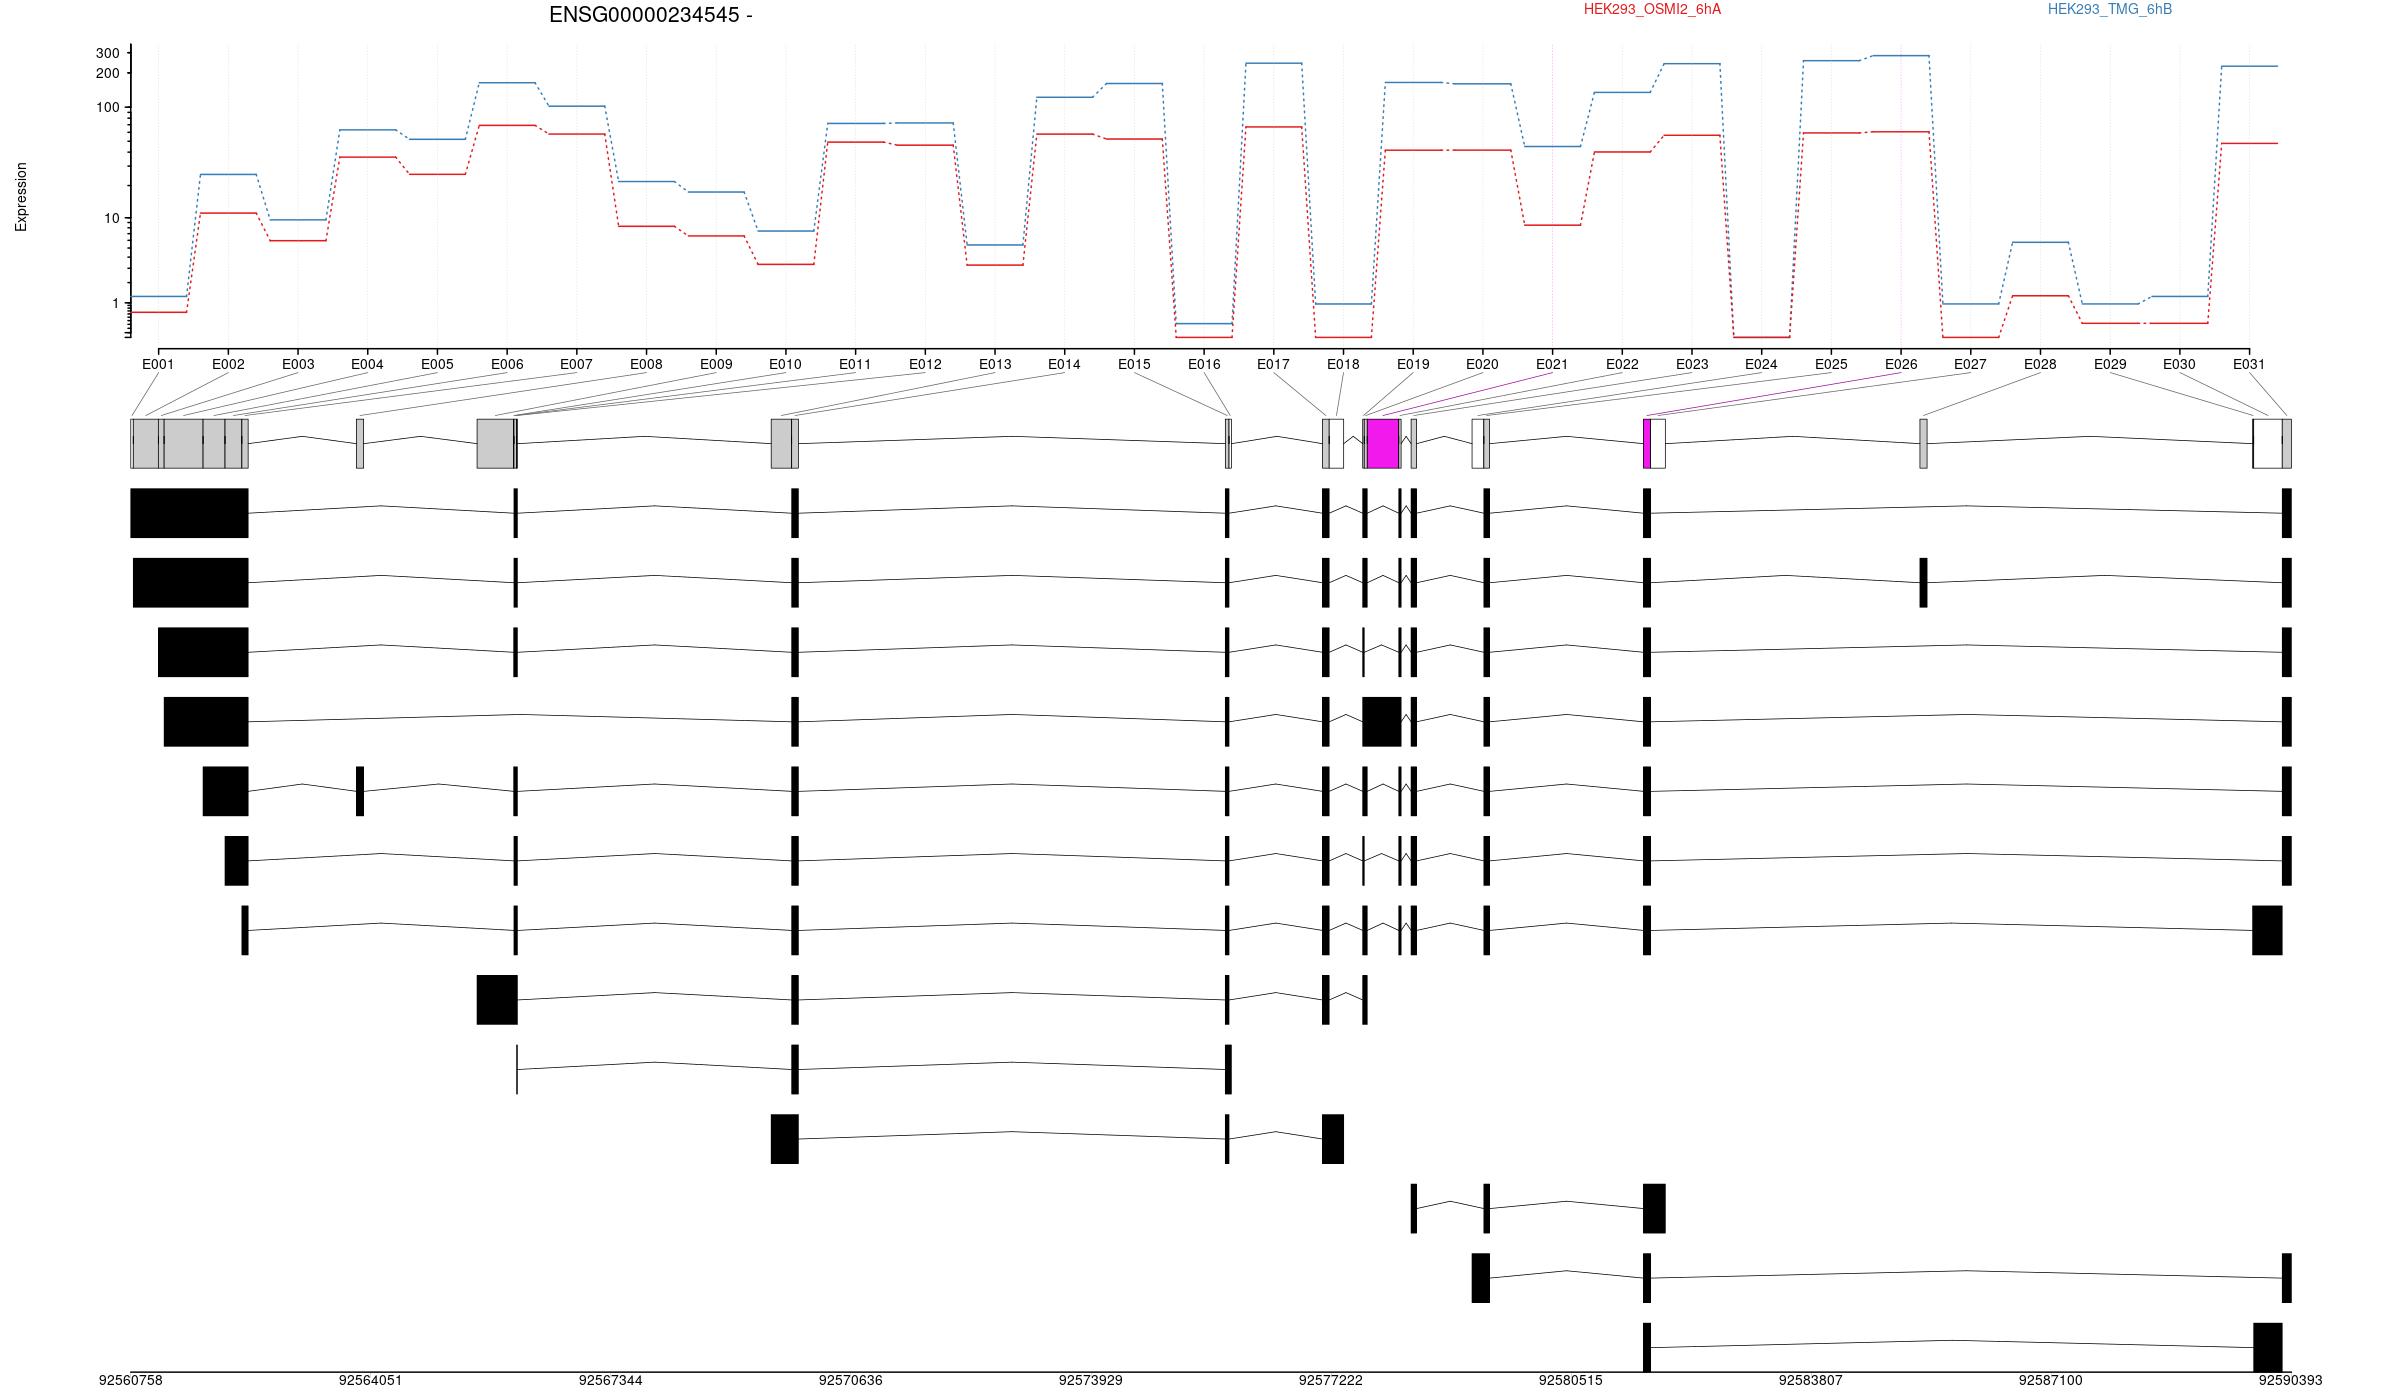The height and width of the screenshot is (1400, 2400).
Task: Select exon label E001
Action: [158, 364]
